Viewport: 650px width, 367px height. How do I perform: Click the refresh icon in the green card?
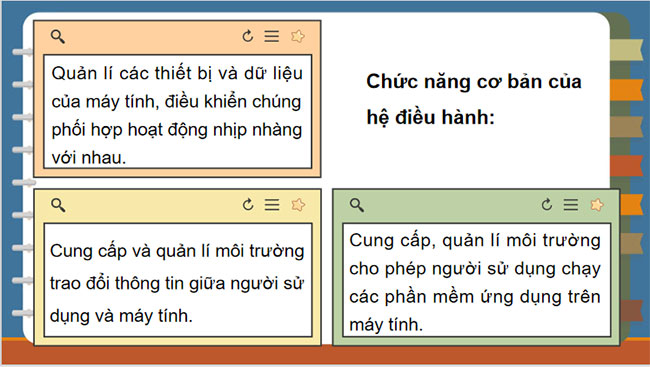(547, 204)
